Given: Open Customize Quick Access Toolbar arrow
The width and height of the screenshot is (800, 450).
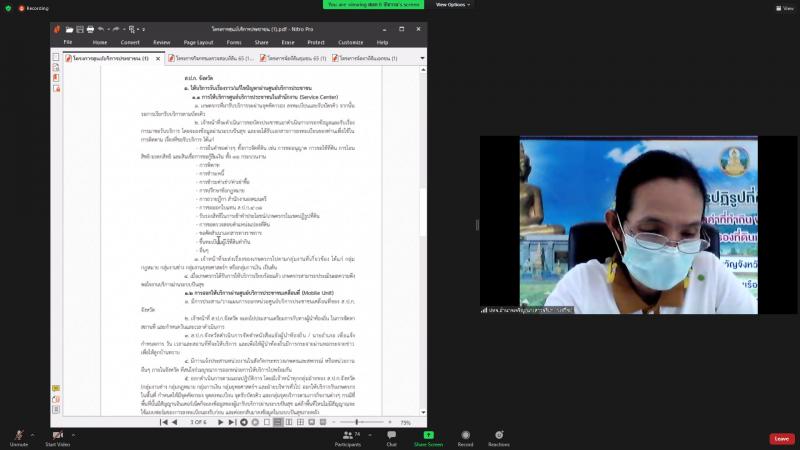Looking at the screenshot, I should click(144, 30).
